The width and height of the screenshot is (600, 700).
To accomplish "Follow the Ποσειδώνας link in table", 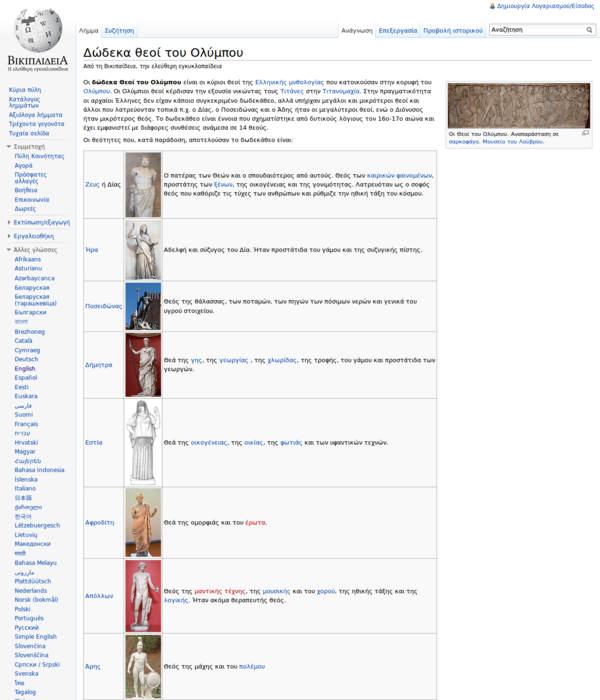I will pos(104,306).
